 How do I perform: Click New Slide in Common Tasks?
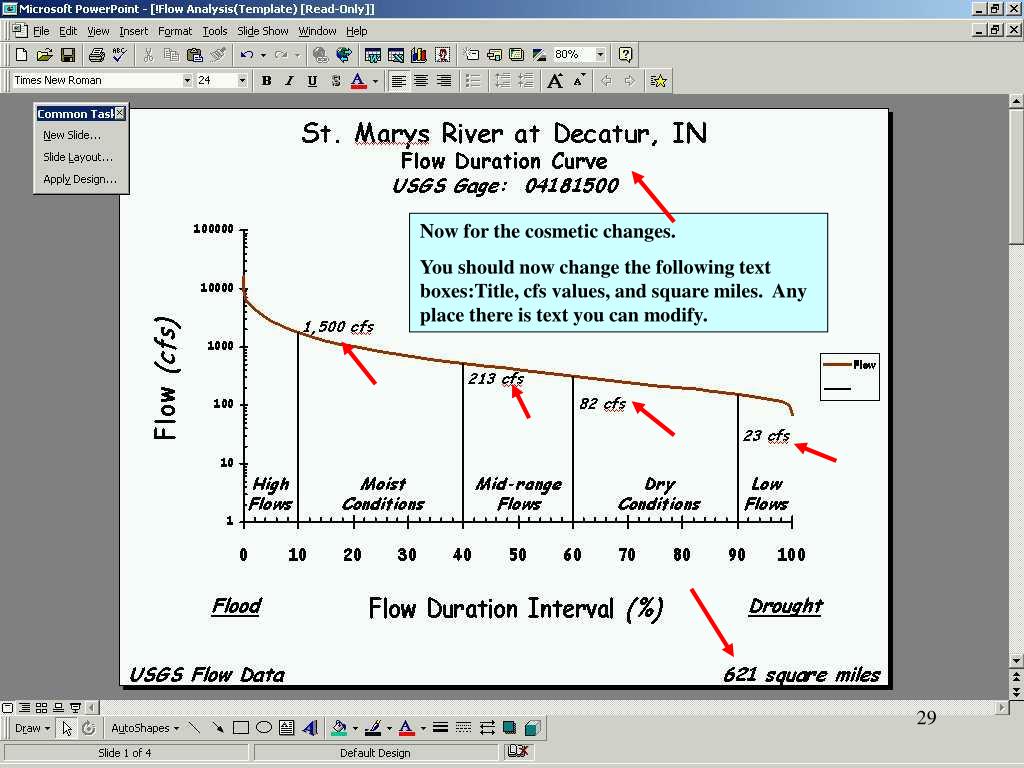point(72,135)
